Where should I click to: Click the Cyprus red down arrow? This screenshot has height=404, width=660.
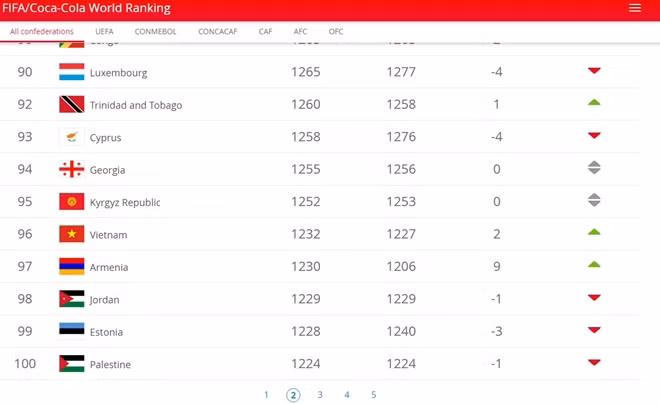594,136
